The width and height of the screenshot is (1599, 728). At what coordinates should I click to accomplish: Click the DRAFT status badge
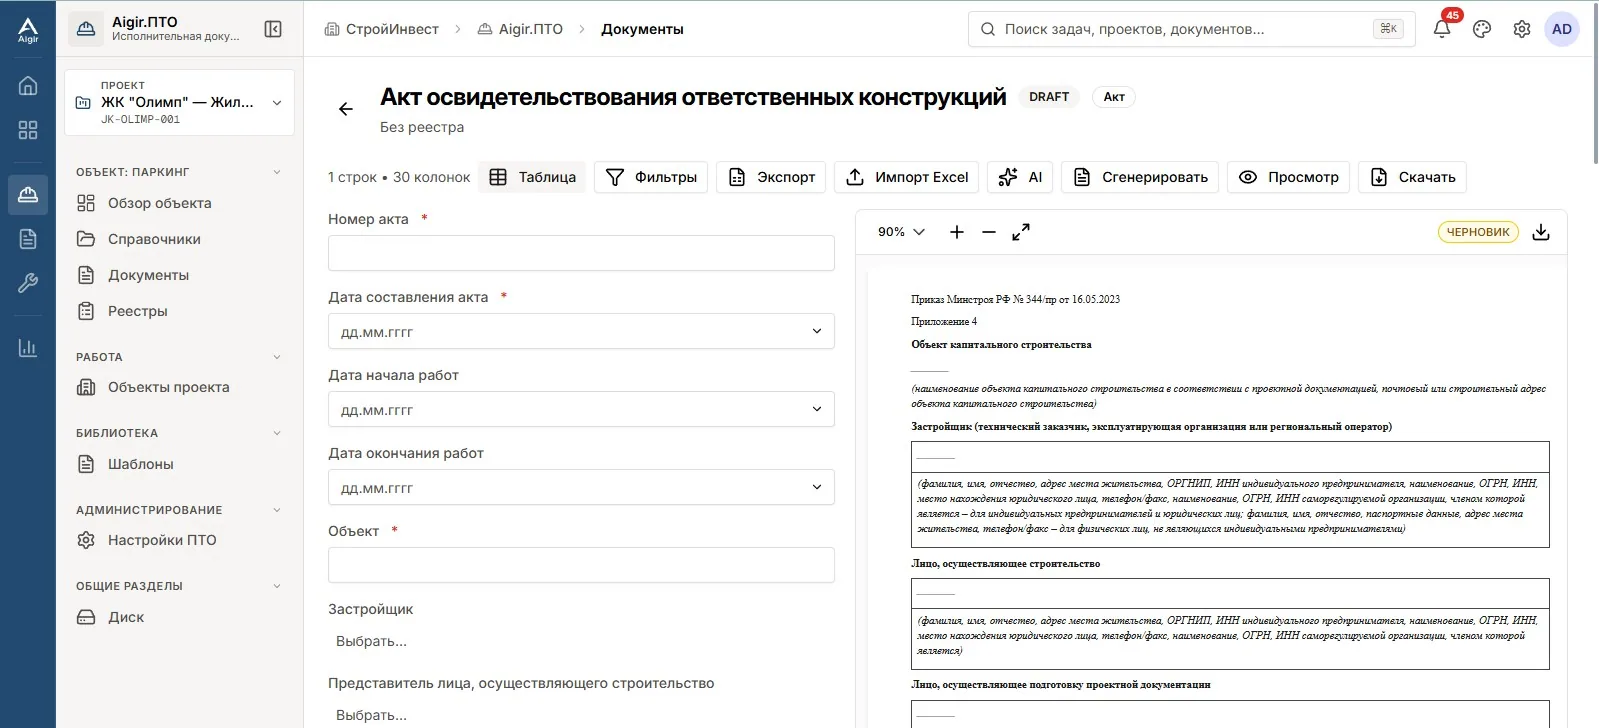[x=1049, y=97]
